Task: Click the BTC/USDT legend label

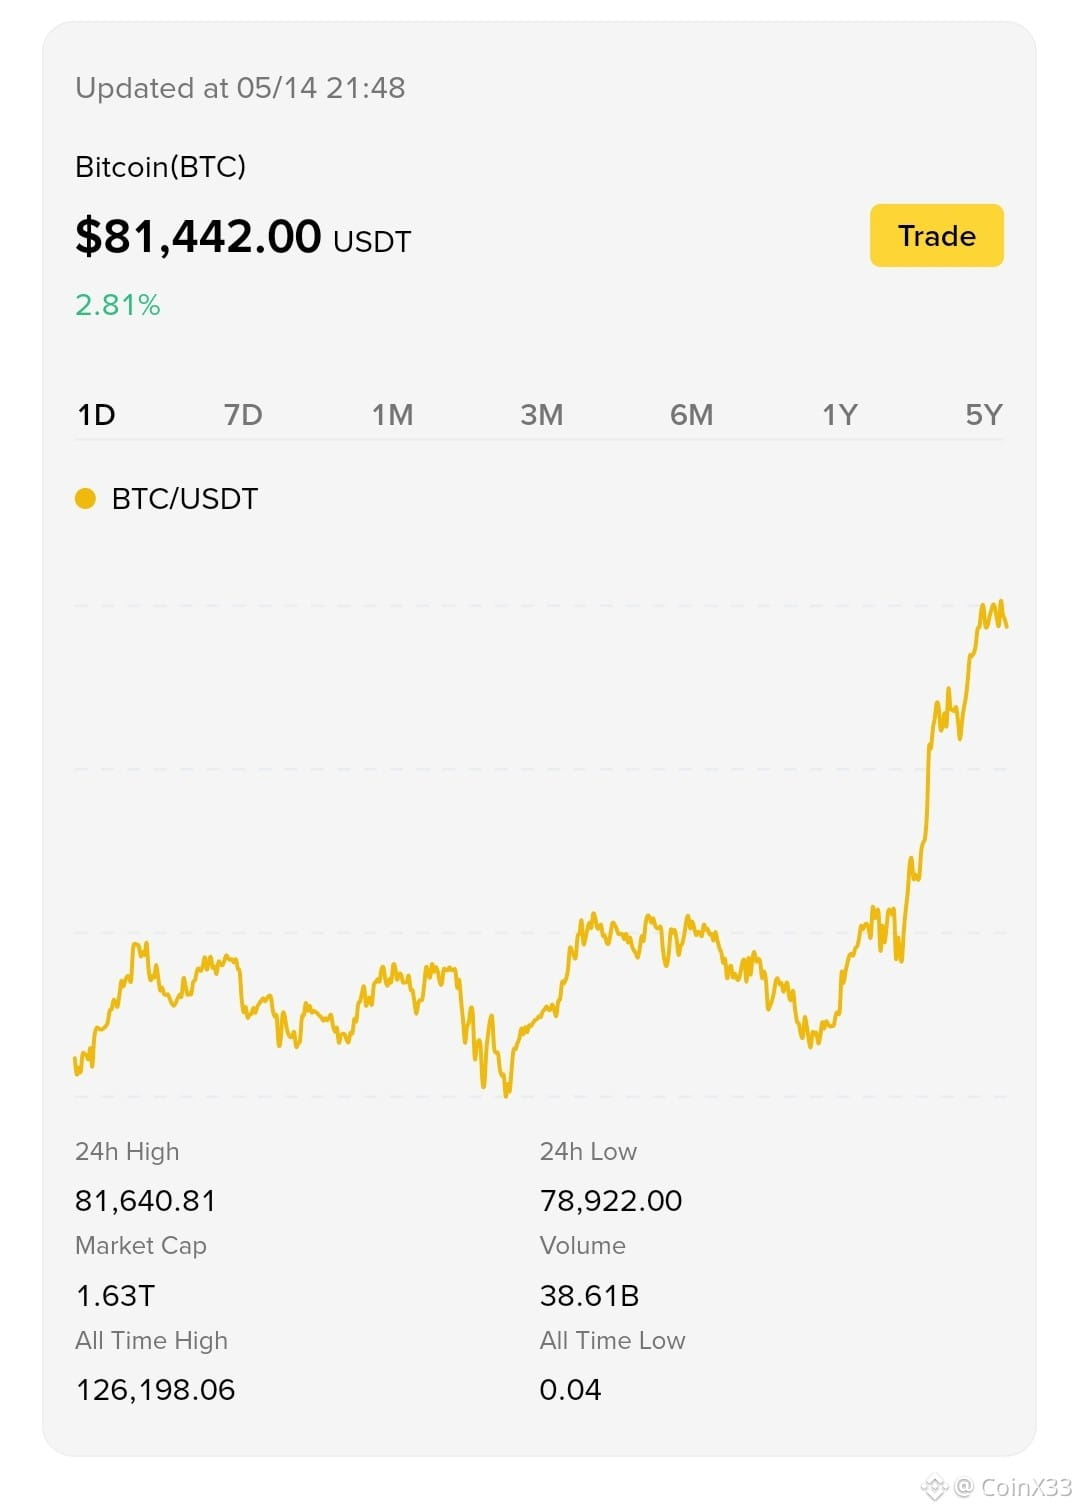Action: coord(185,499)
